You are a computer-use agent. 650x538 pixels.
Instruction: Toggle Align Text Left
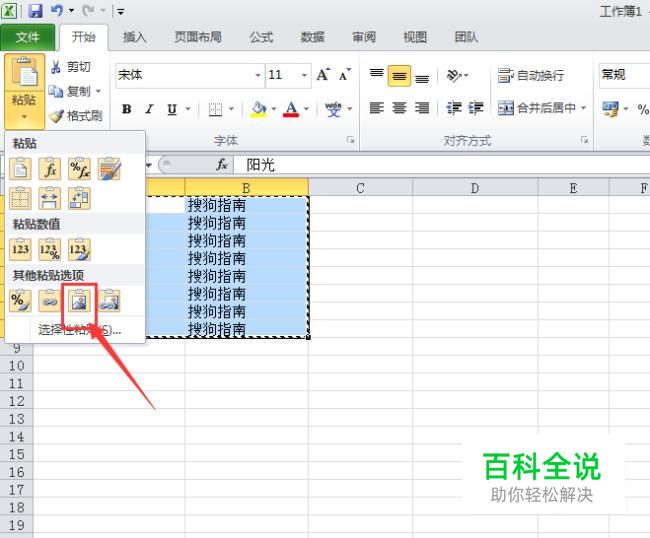376,108
